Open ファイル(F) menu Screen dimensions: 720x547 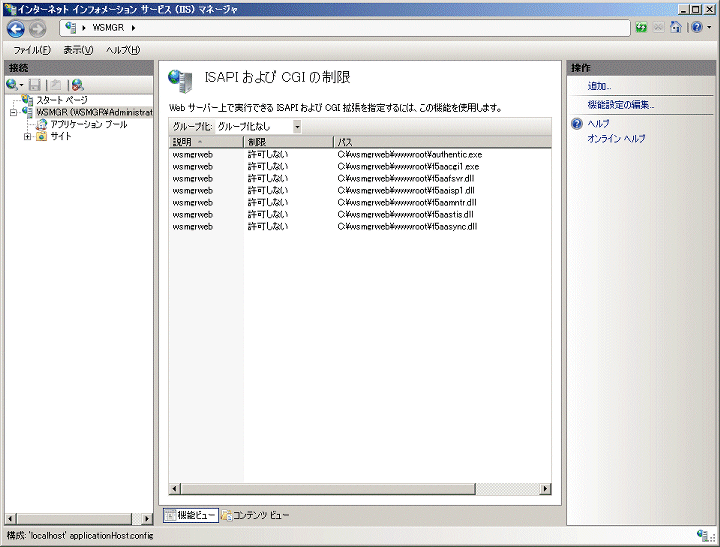click(x=32, y=50)
